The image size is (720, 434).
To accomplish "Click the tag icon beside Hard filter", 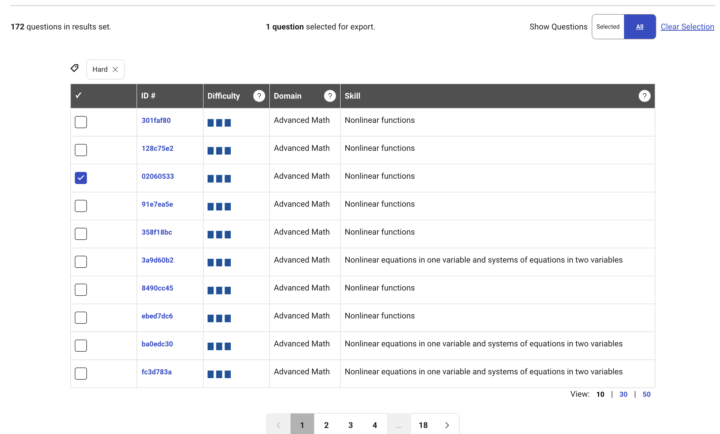I will point(75,69).
